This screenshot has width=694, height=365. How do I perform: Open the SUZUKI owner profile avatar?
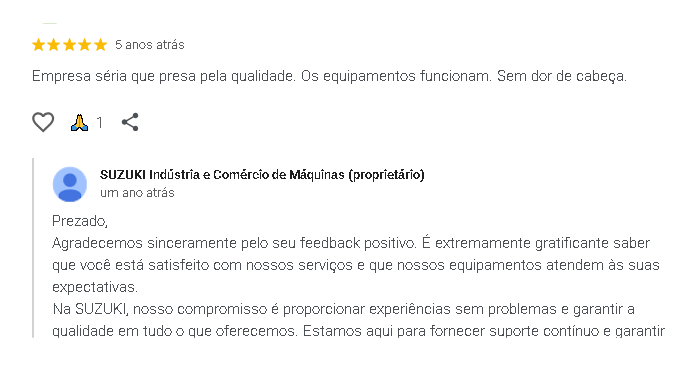pyautogui.click(x=70, y=184)
